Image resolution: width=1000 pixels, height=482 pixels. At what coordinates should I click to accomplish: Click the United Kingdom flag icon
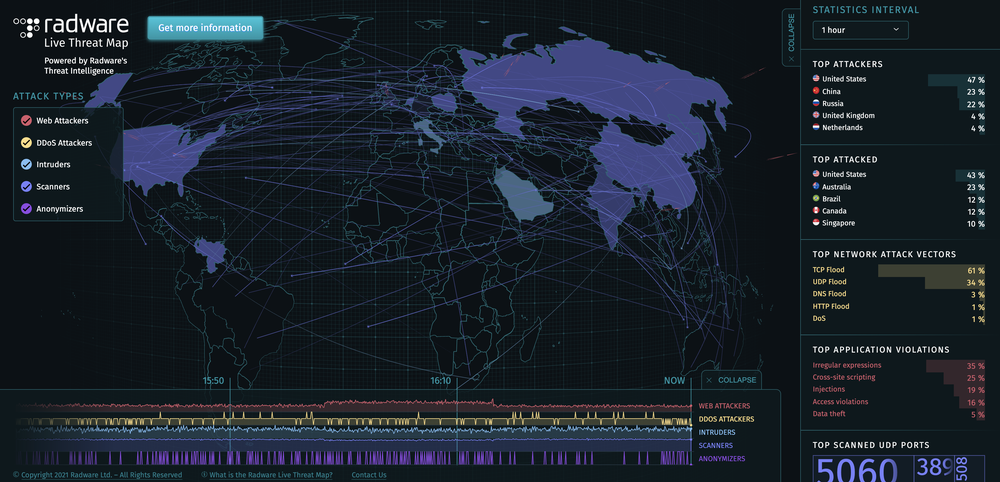[x=816, y=115]
